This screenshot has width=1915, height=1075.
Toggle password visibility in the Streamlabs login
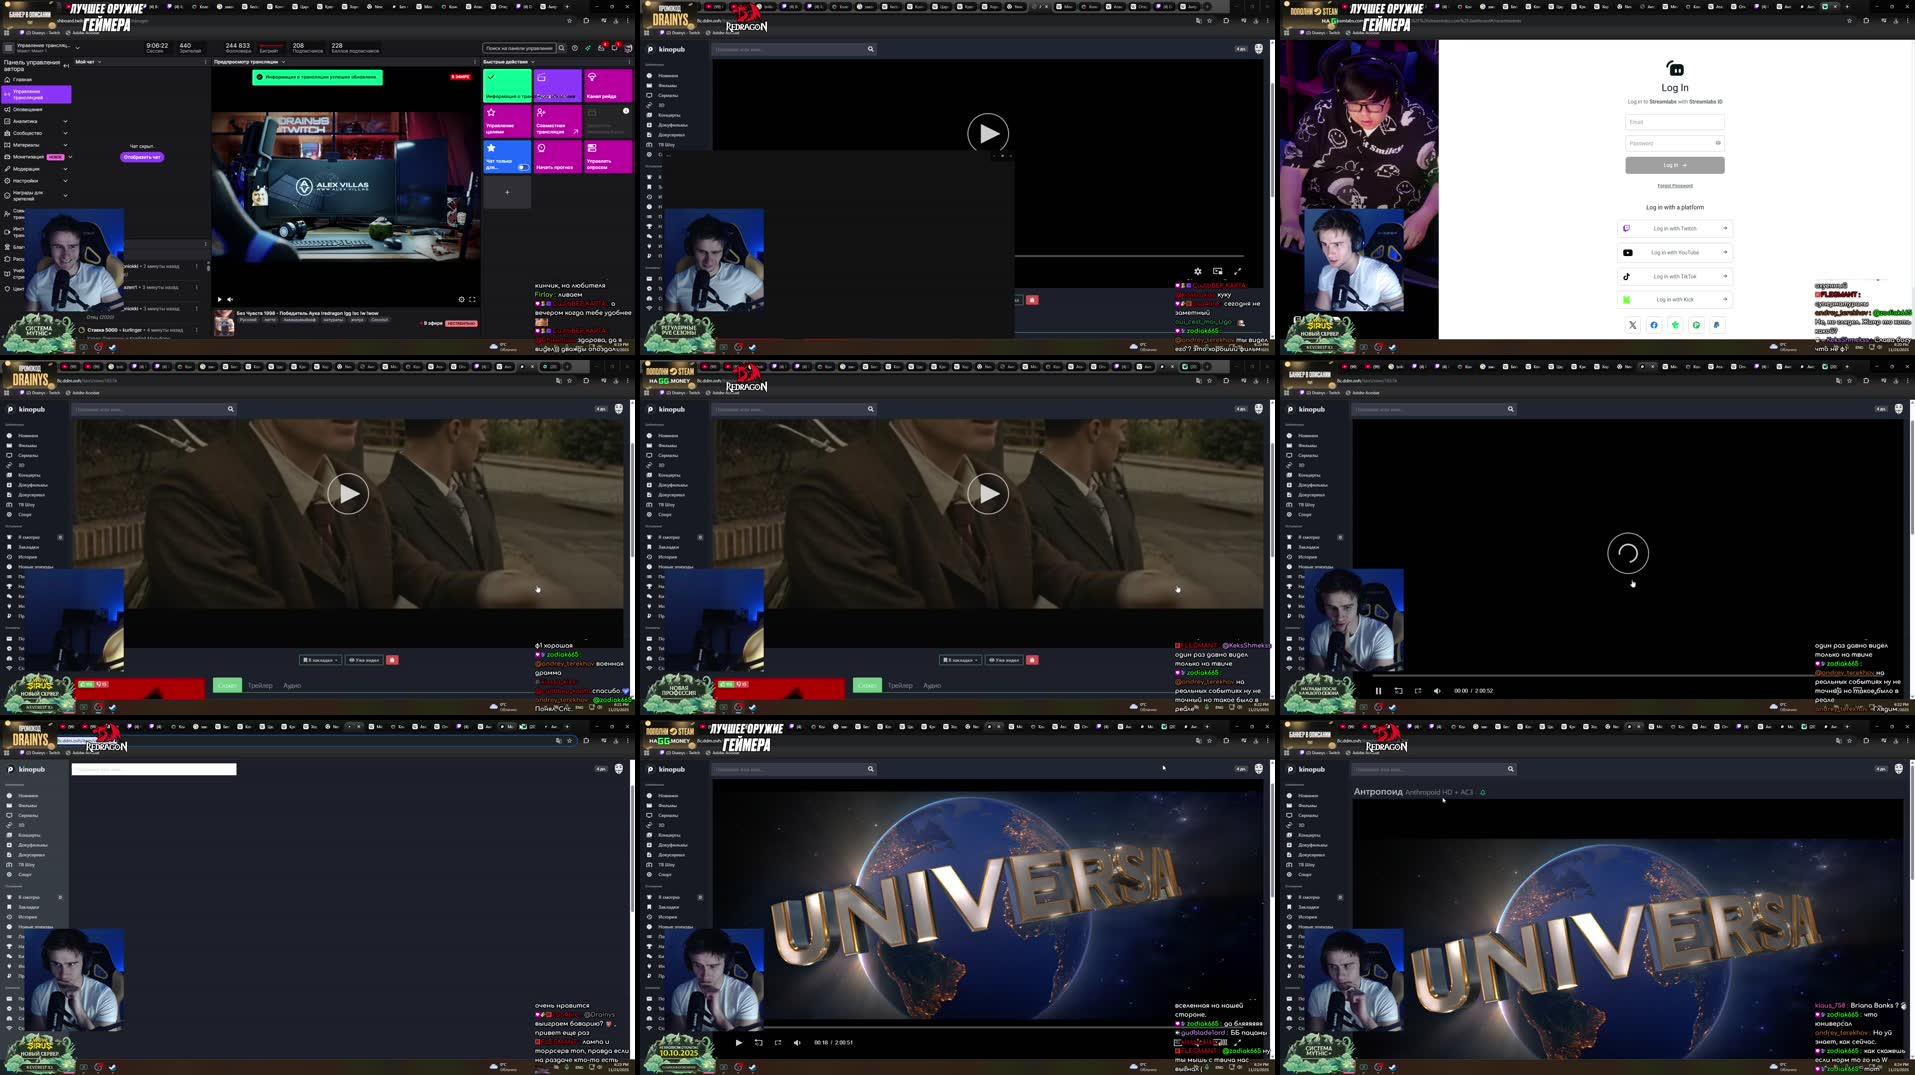point(1719,143)
